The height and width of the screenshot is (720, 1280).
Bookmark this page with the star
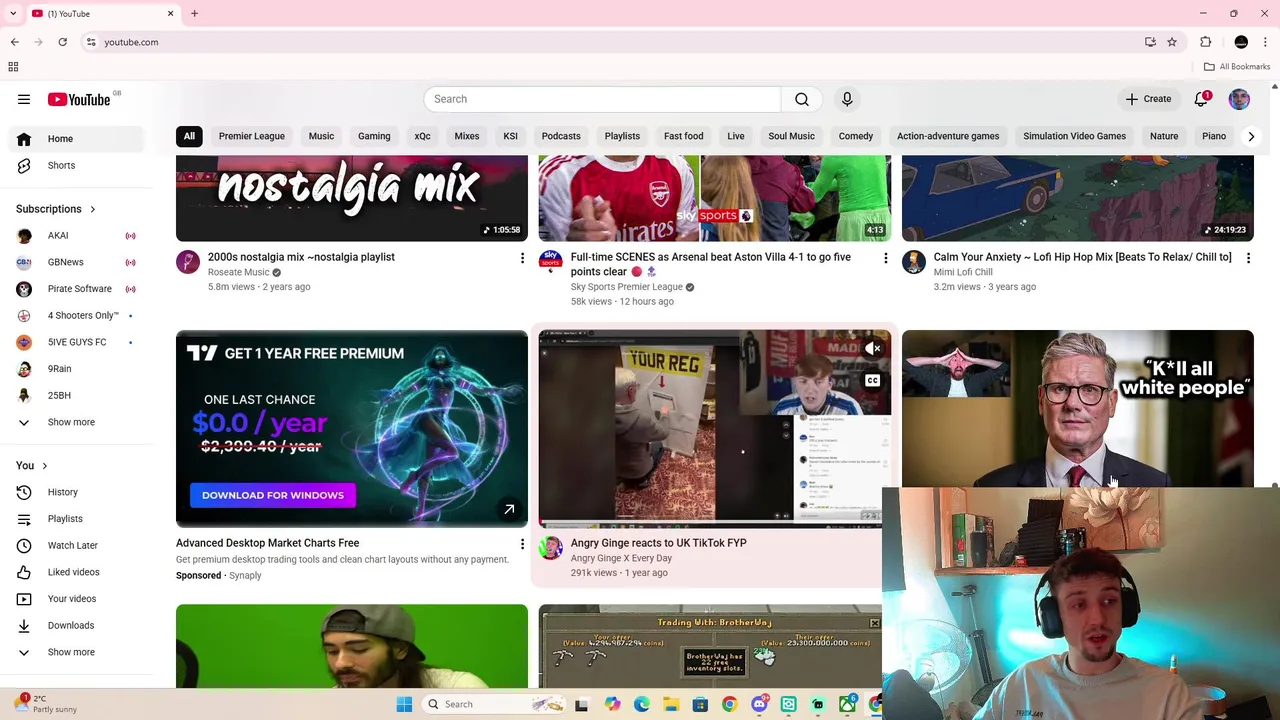(x=1172, y=42)
